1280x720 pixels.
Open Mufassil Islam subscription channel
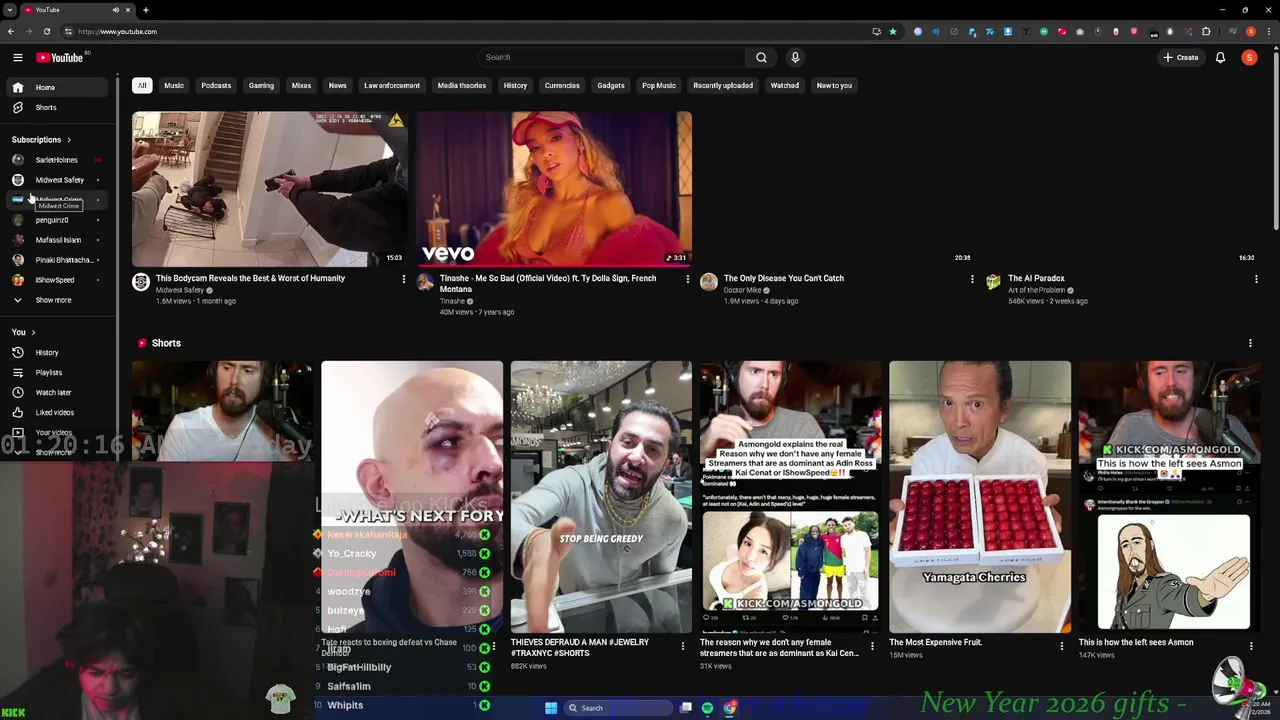click(58, 240)
